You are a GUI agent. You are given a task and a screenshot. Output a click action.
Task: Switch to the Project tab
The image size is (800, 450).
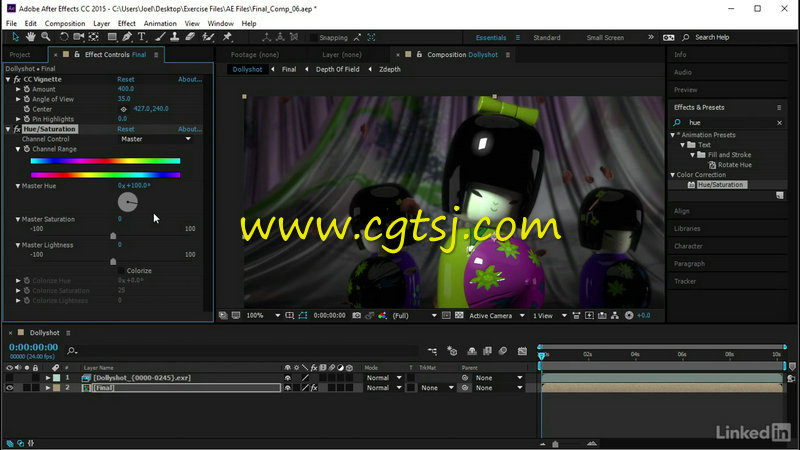coord(20,55)
